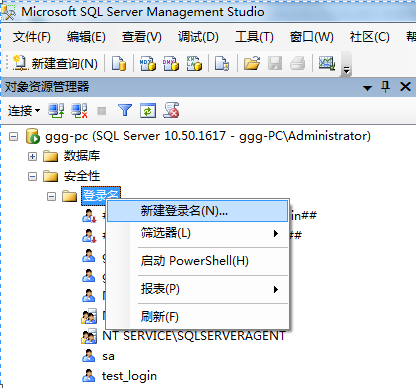416x388 pixels.
Task: Choose 新建登录名(N)... from context menu
Action: pos(197,211)
